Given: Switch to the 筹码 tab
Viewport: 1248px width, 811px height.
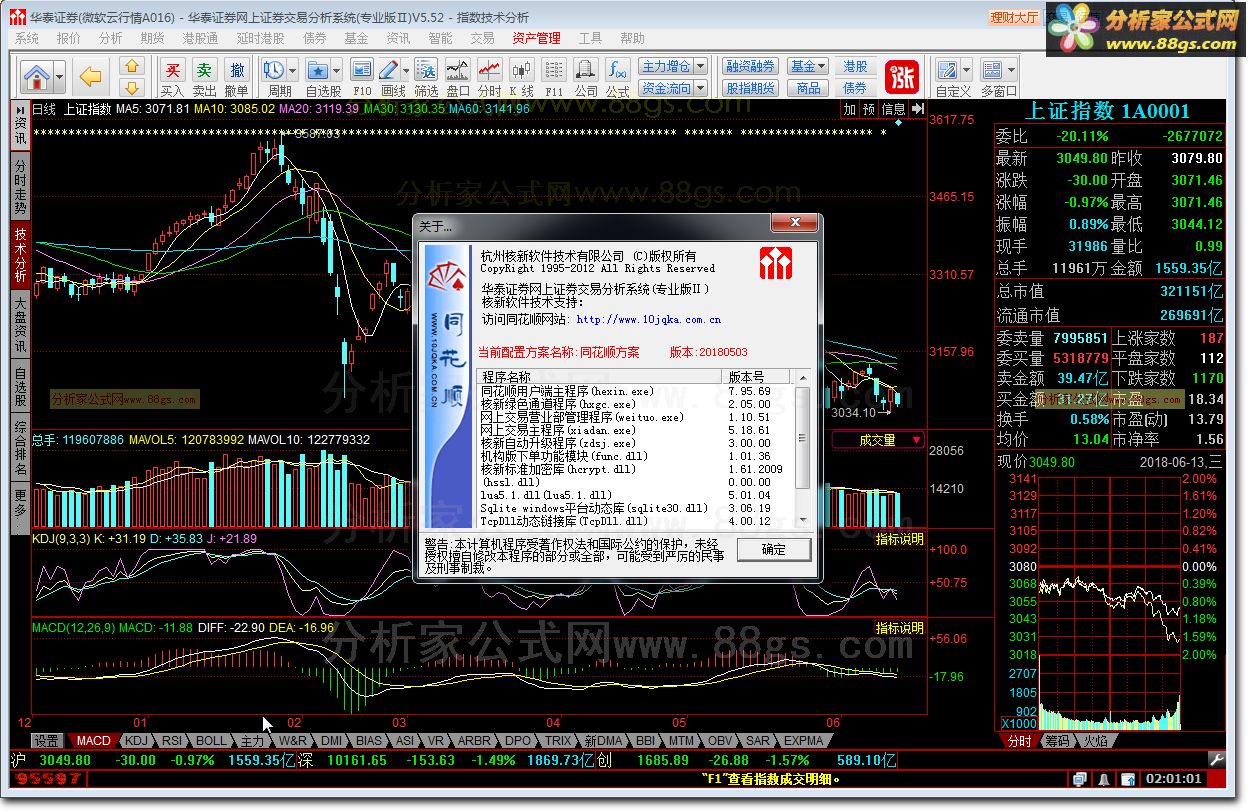Looking at the screenshot, I should pos(1057,741).
